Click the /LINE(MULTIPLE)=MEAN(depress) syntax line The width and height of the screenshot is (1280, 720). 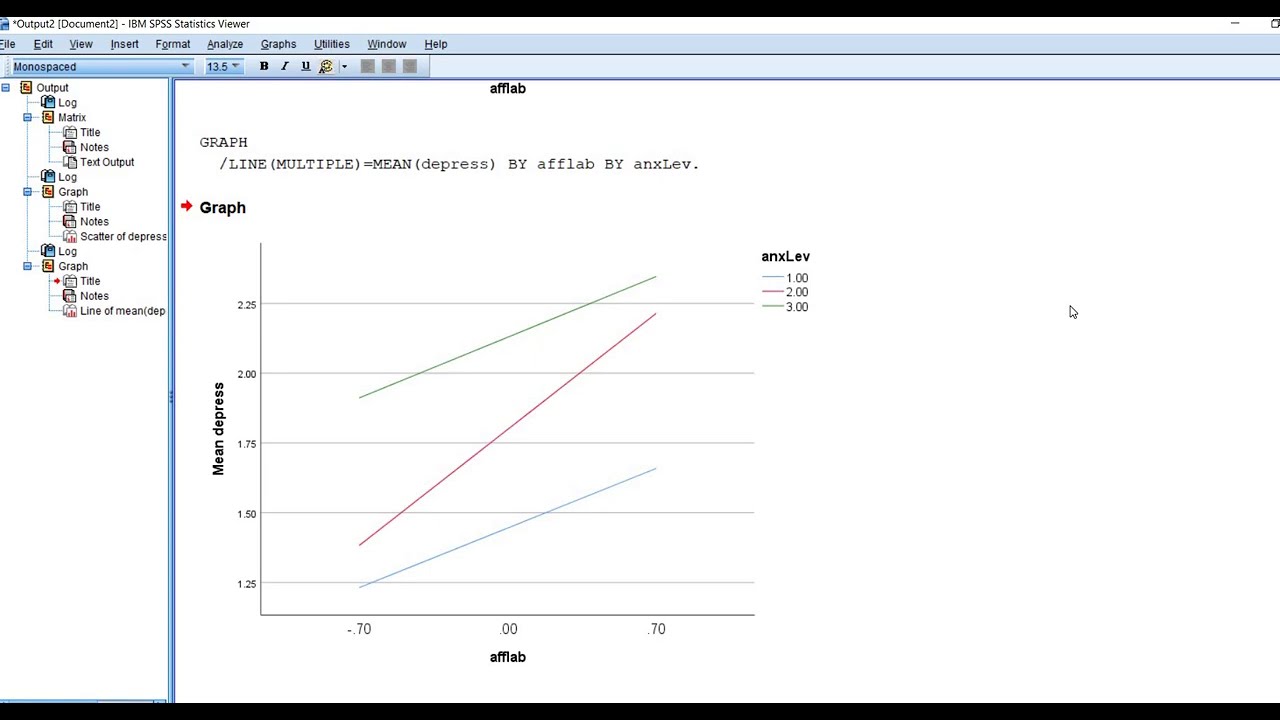point(459,164)
